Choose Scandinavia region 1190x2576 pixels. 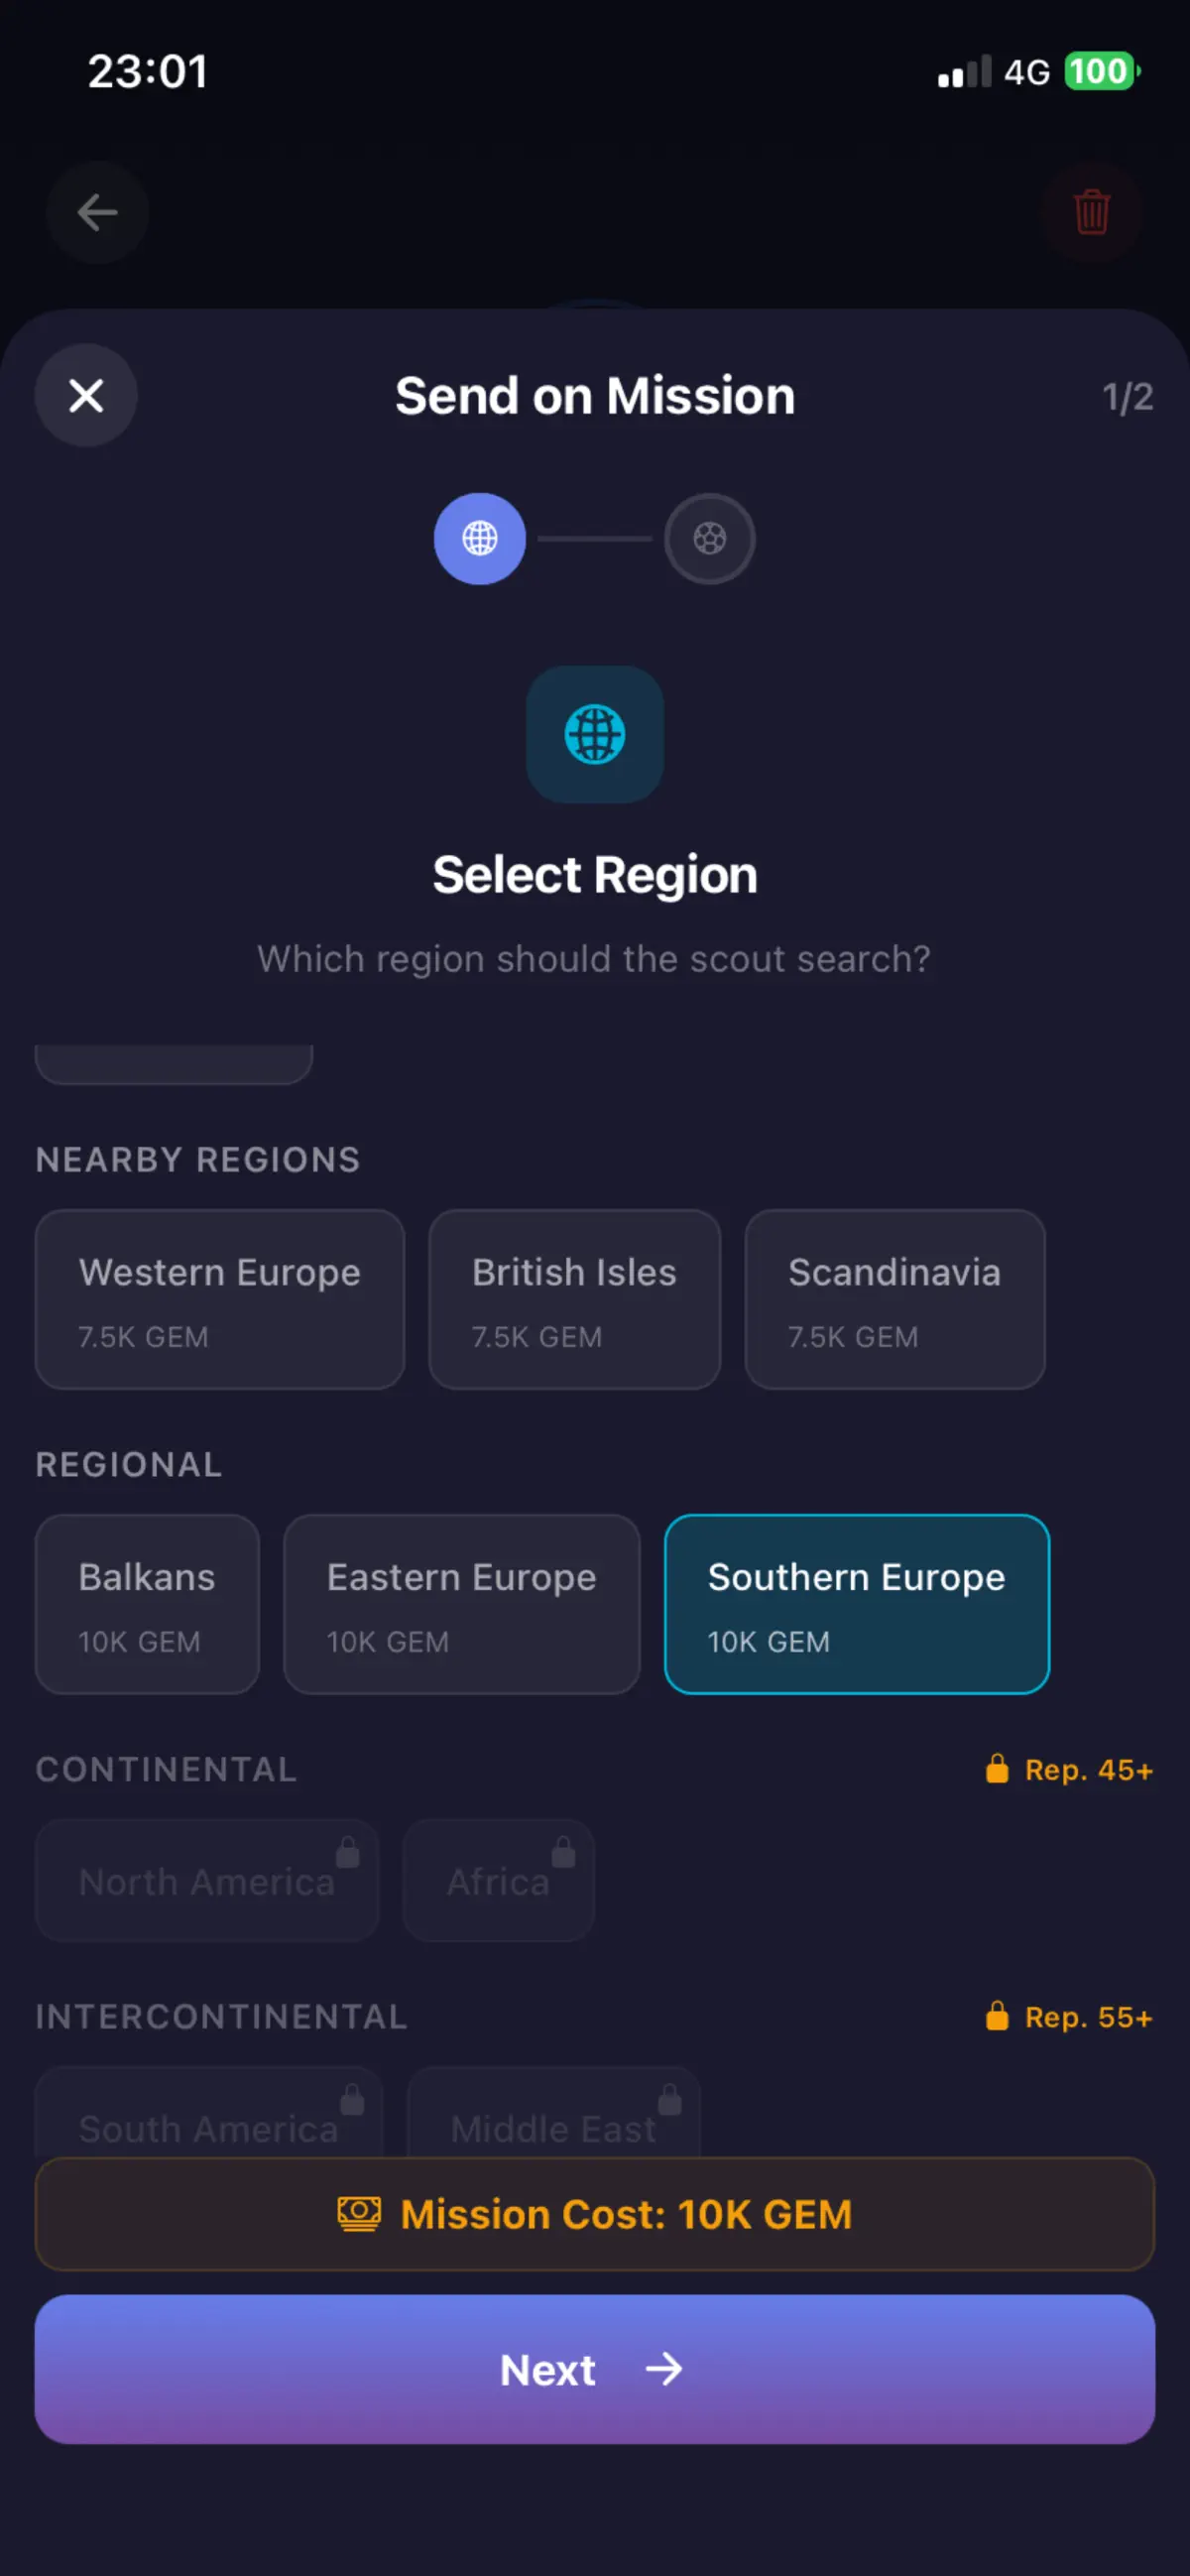click(x=895, y=1299)
